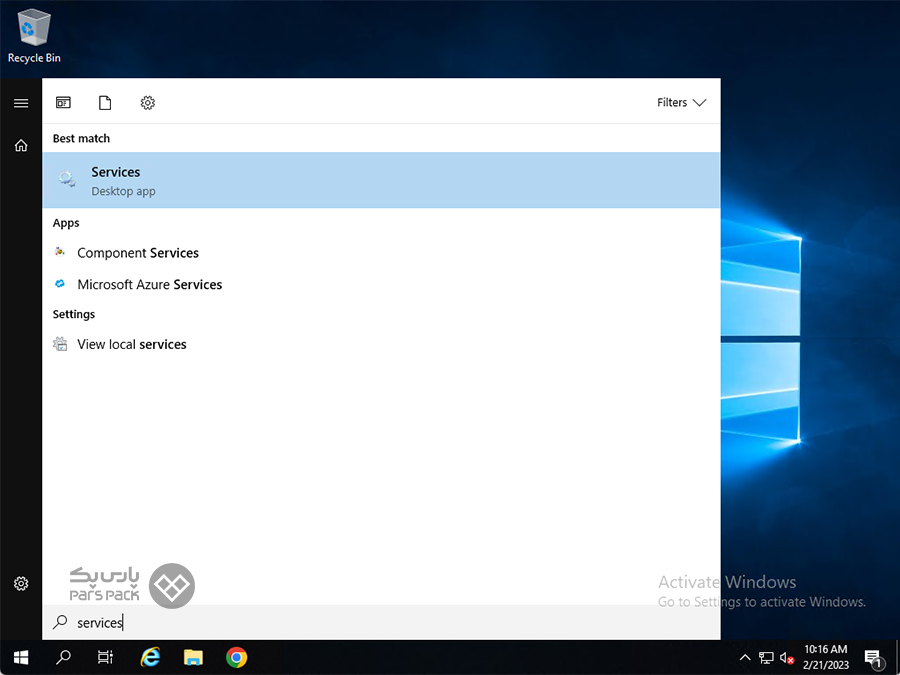Filter results by Documents icon
Screen dimensions: 900x675
pos(105,103)
